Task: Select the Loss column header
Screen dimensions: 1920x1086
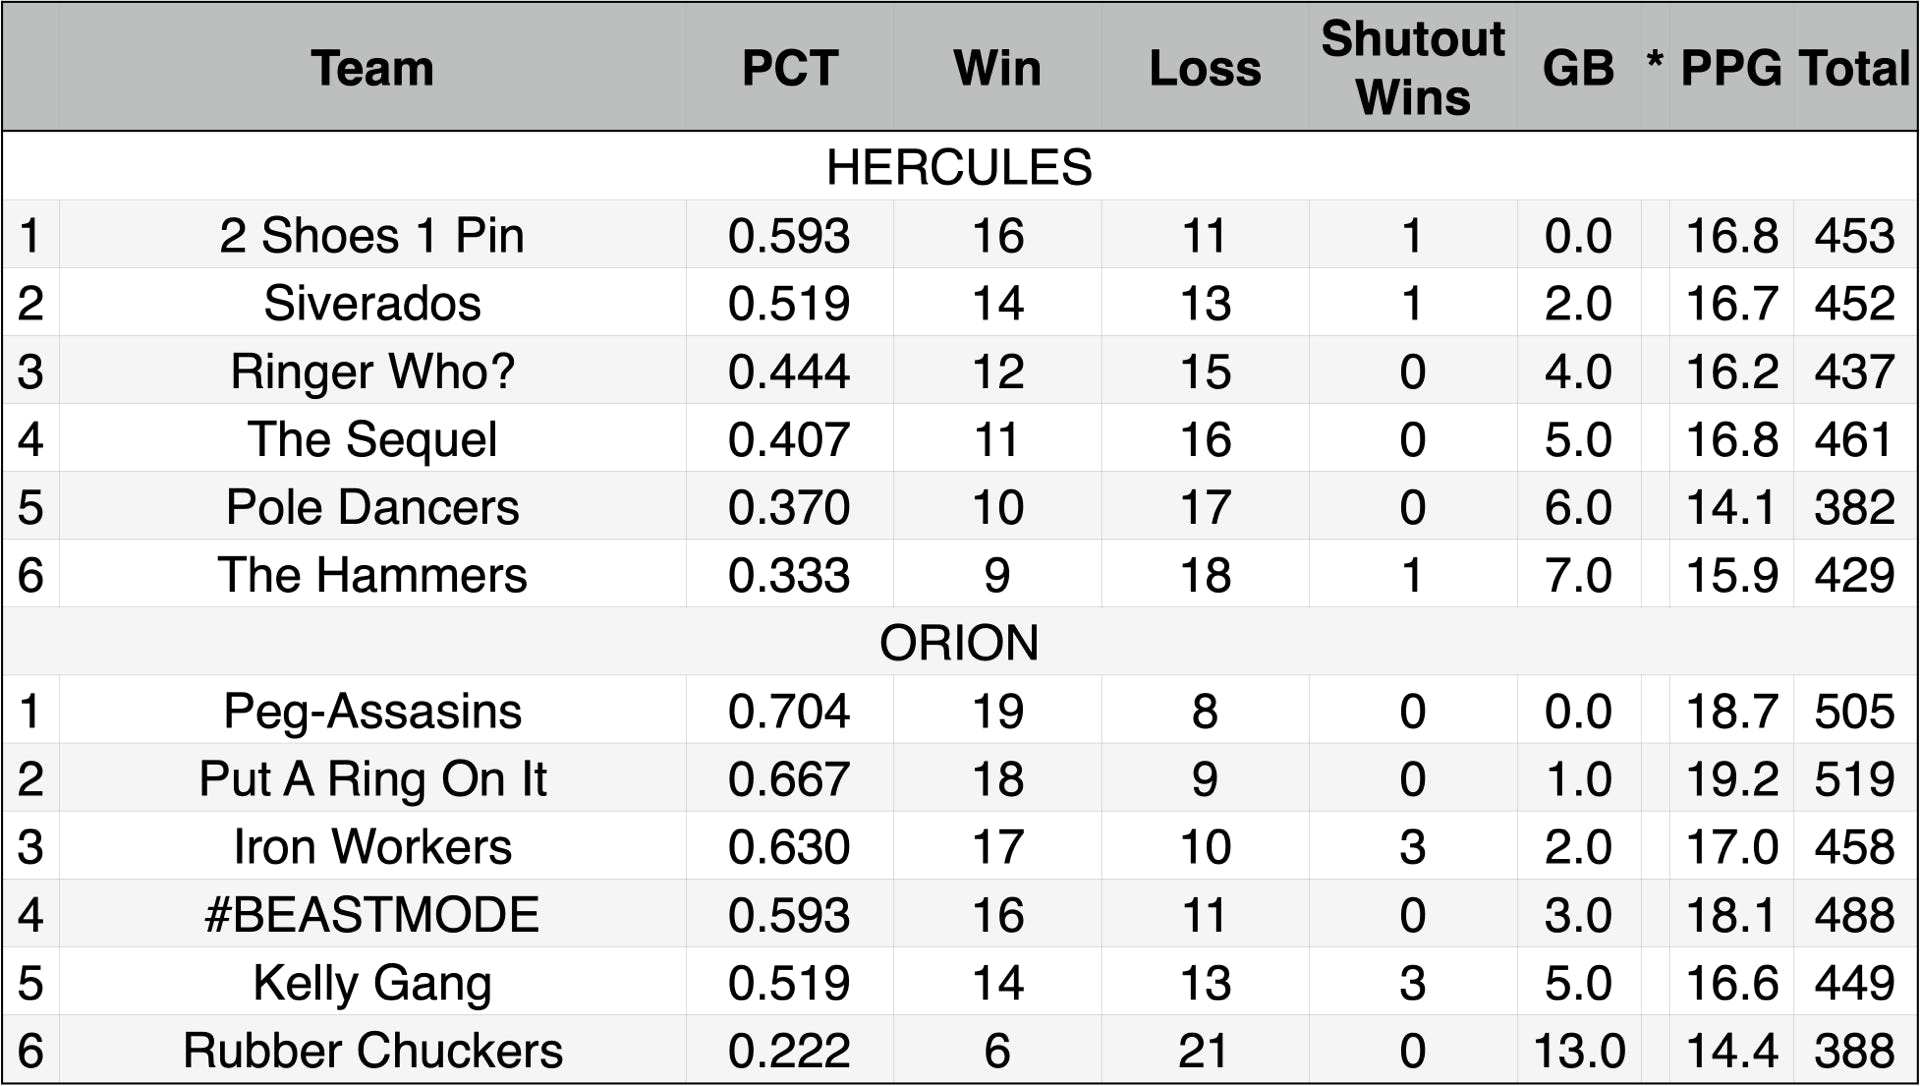Action: [x=1205, y=68]
